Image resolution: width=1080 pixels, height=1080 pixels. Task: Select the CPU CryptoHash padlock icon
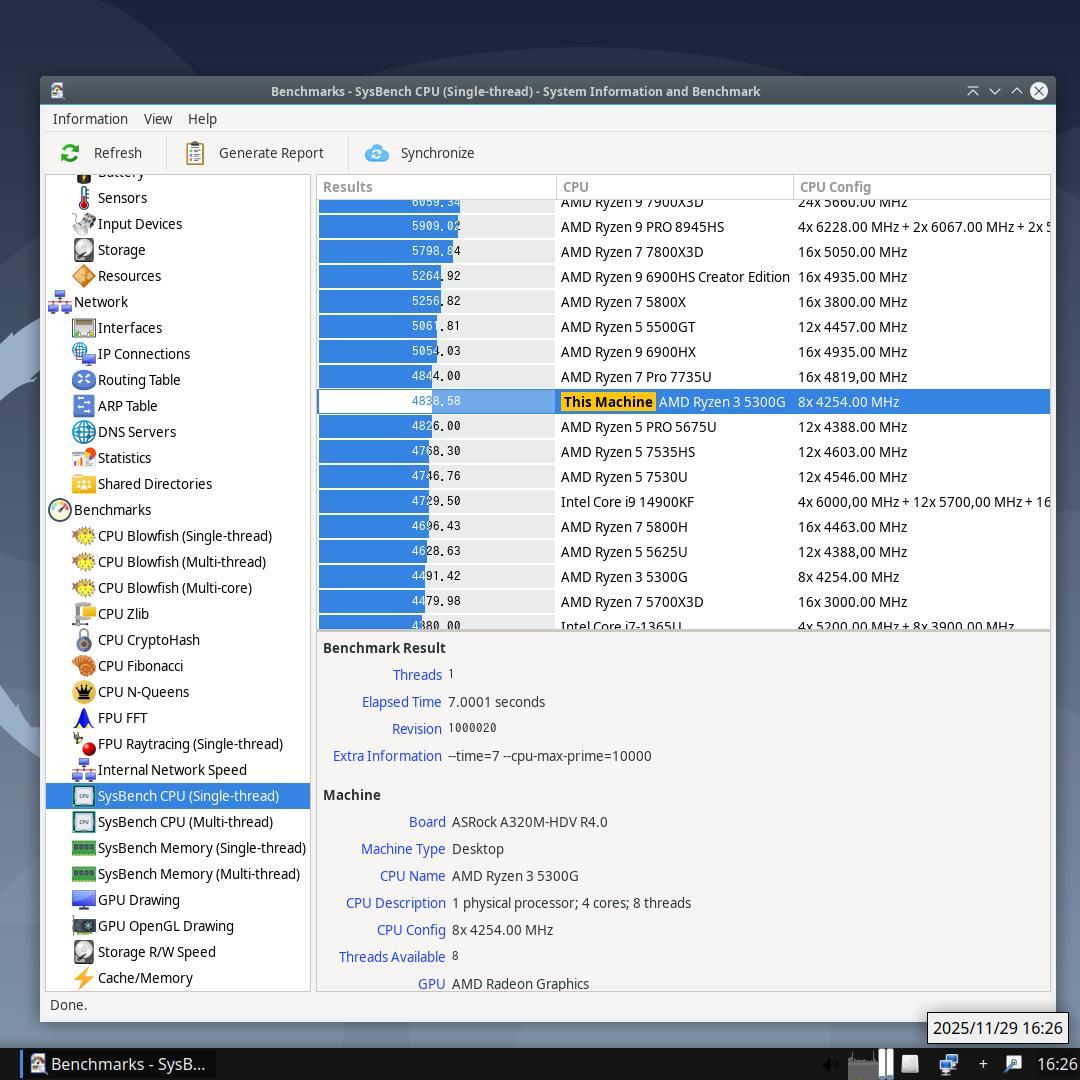[x=84, y=640]
